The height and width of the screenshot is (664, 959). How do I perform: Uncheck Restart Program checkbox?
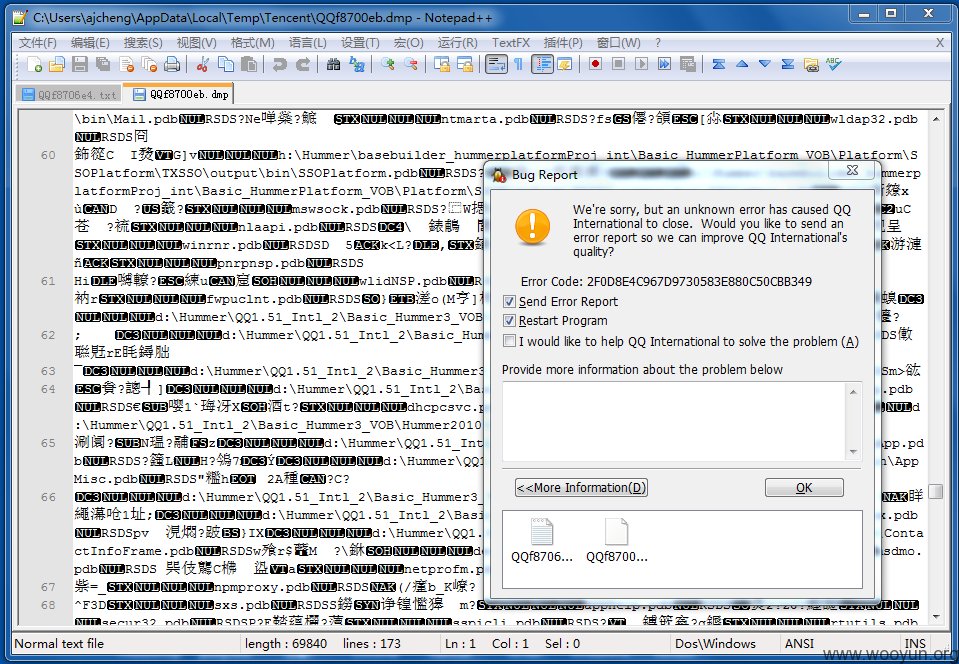click(x=509, y=320)
